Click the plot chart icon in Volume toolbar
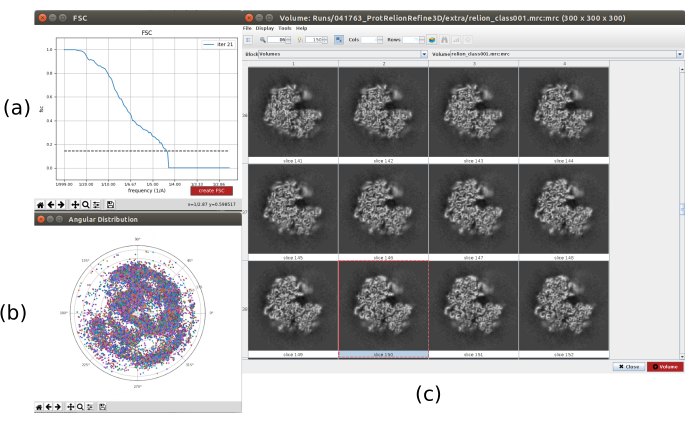The height and width of the screenshot is (423, 685). click(x=456, y=40)
